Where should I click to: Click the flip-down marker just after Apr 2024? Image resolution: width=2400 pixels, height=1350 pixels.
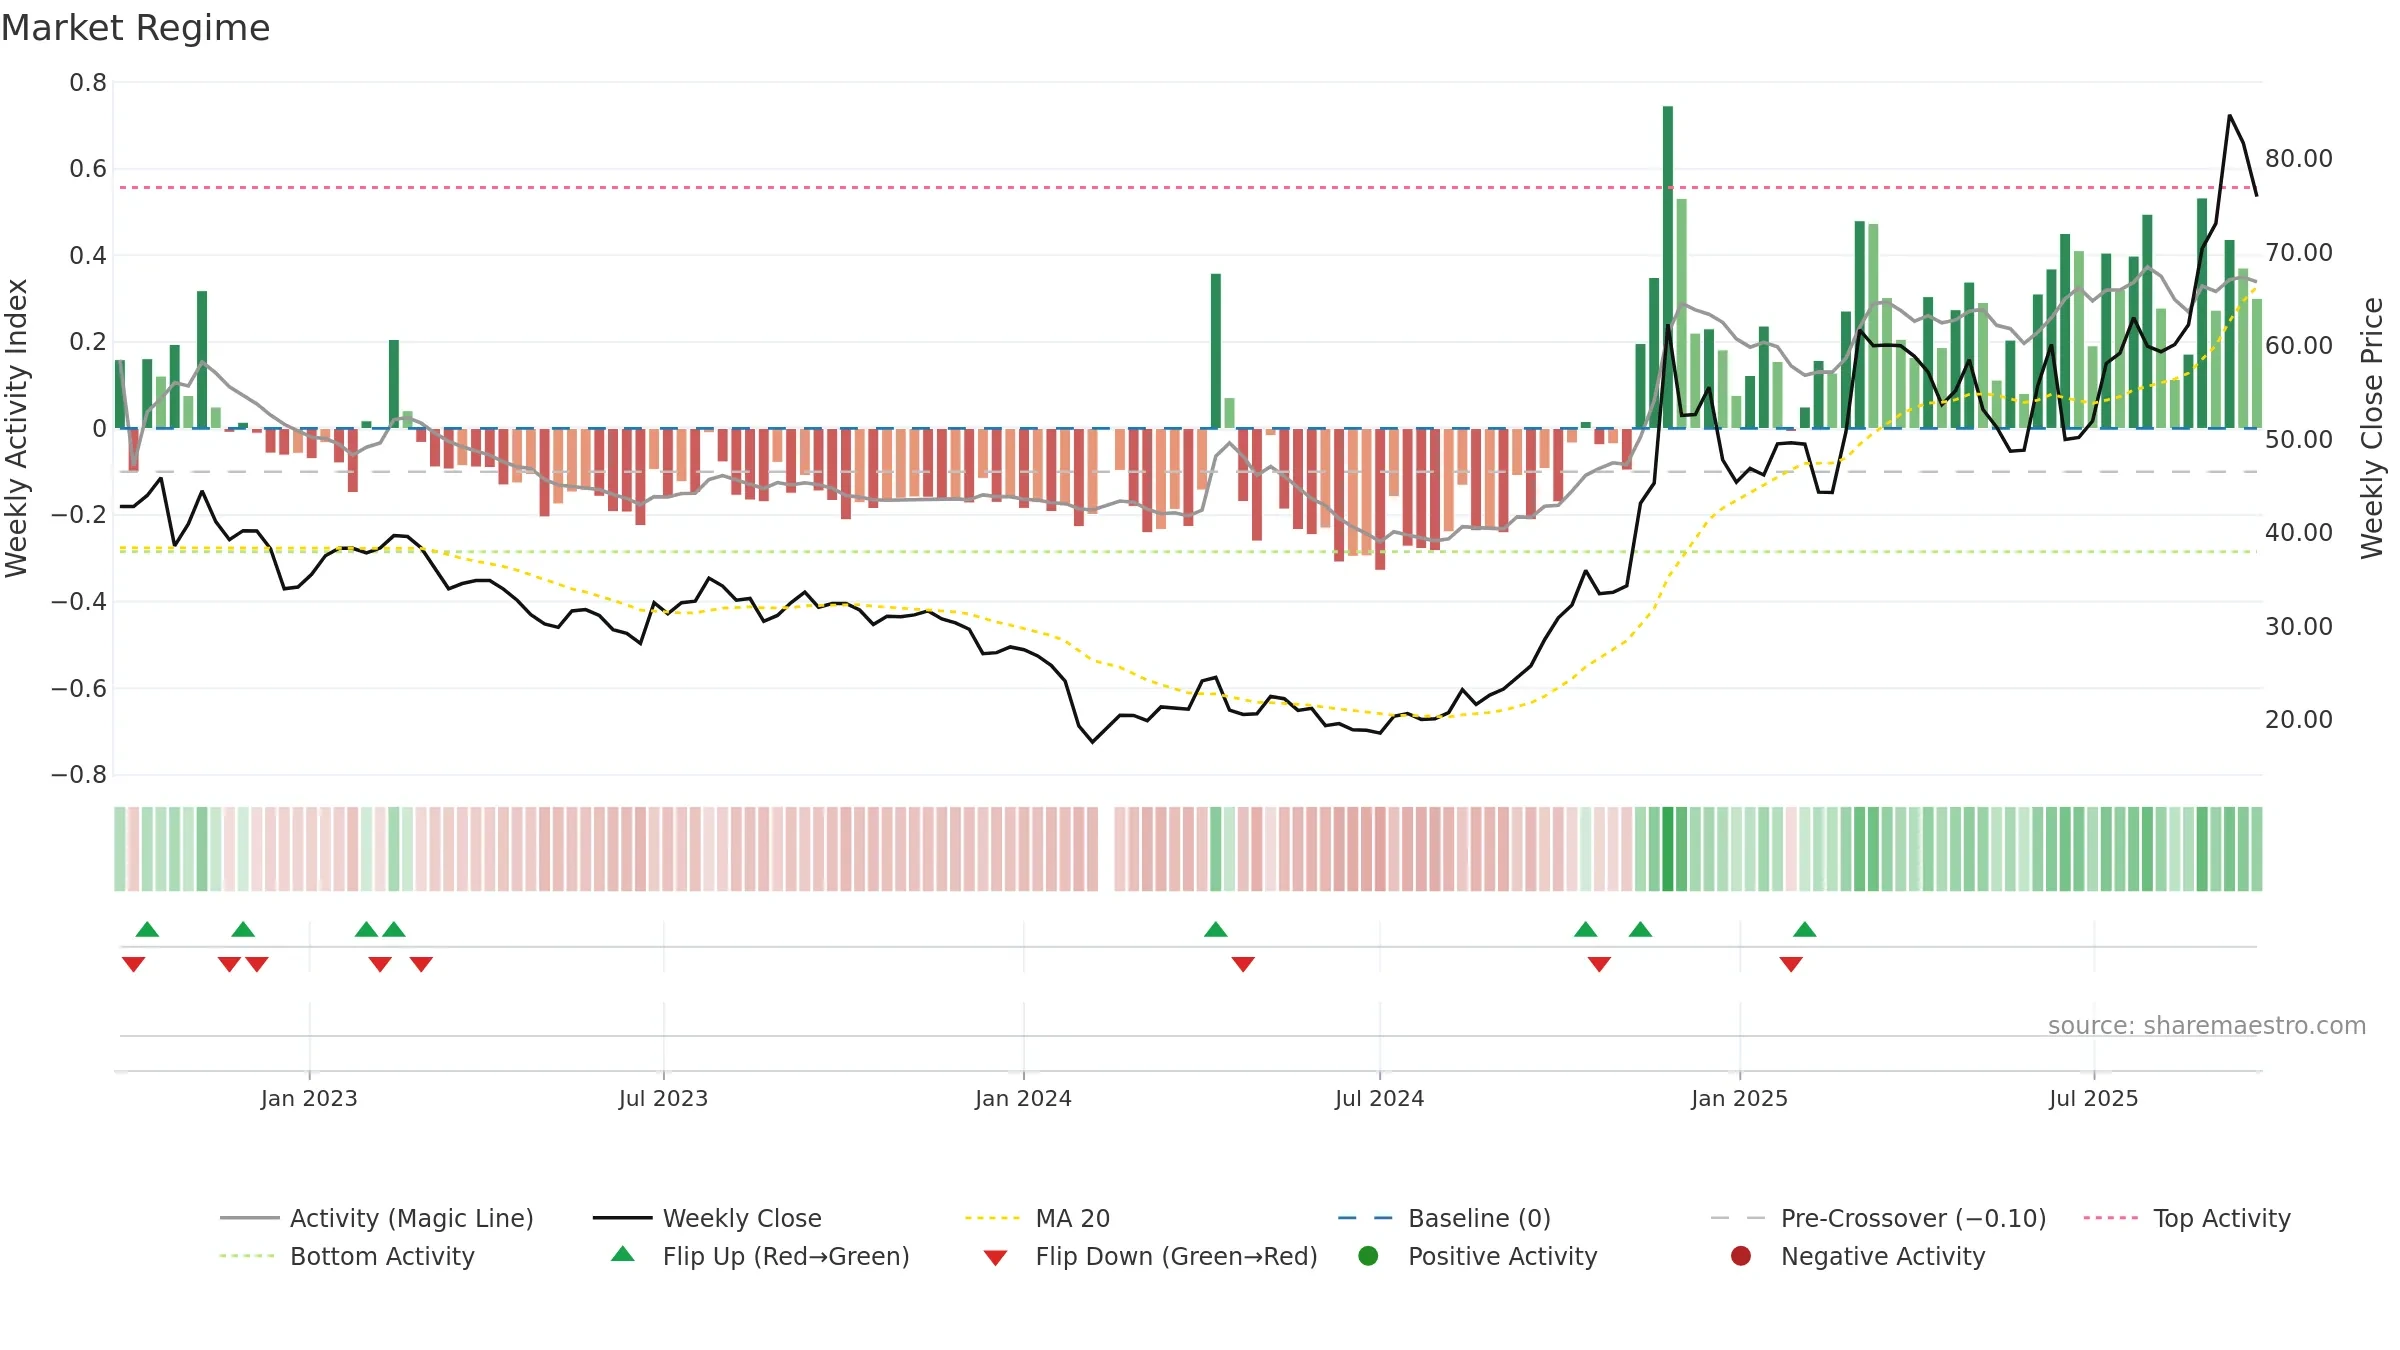[x=1243, y=964]
